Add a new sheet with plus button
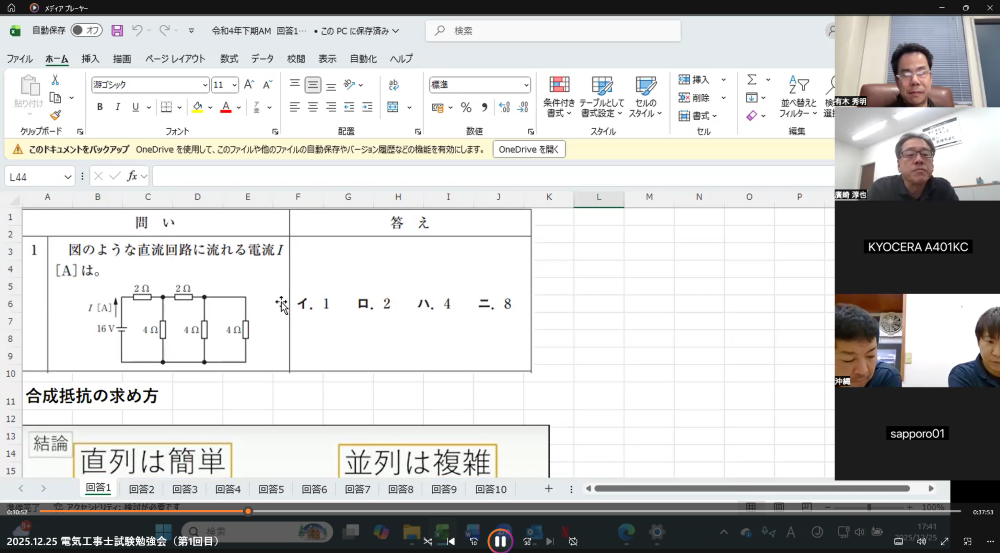The image size is (1000, 553). tap(548, 489)
